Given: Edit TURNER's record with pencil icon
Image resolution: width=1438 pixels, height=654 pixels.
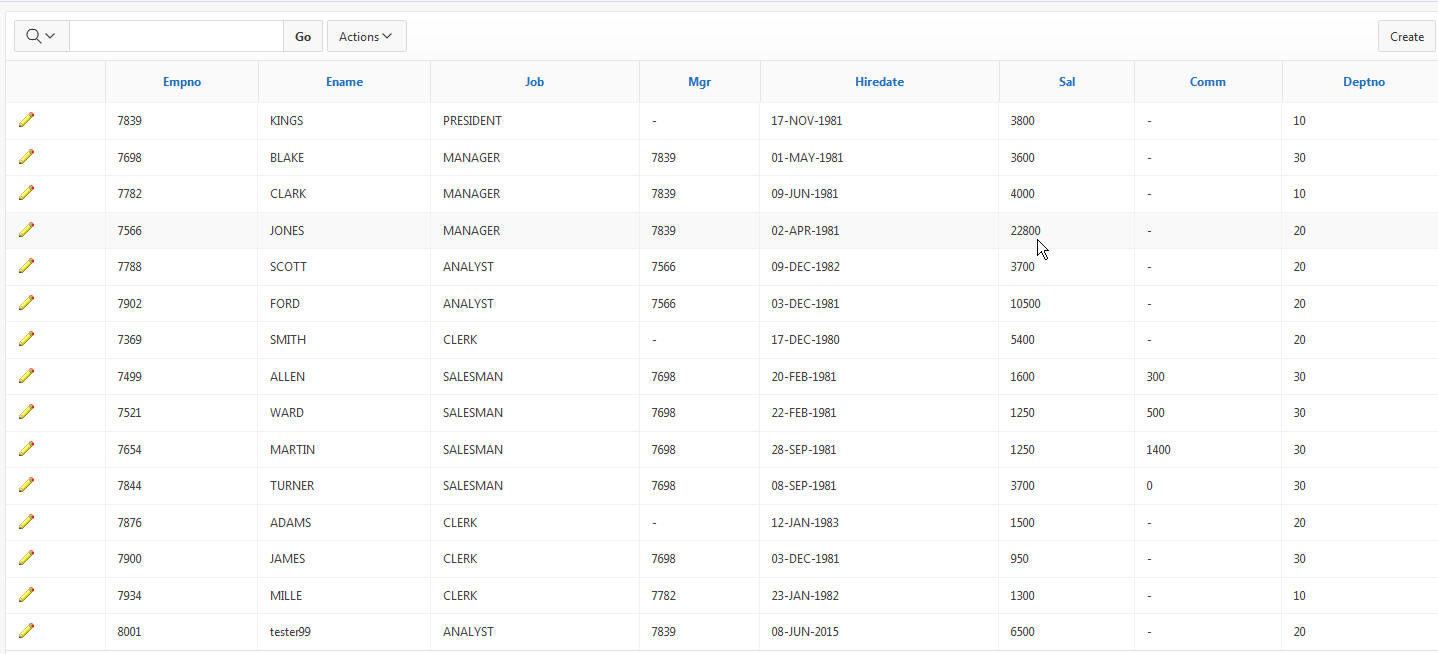Looking at the screenshot, I should pyautogui.click(x=26, y=485).
